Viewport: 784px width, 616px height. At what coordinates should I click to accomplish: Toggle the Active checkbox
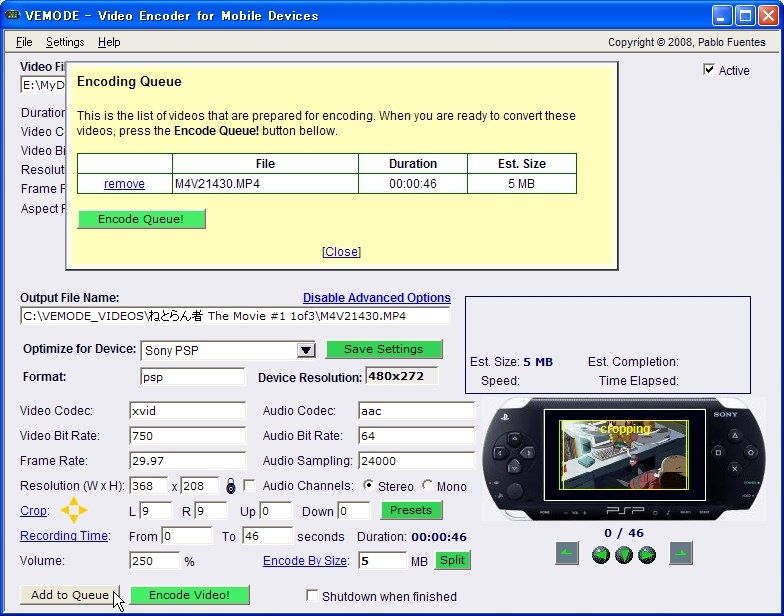[x=708, y=70]
